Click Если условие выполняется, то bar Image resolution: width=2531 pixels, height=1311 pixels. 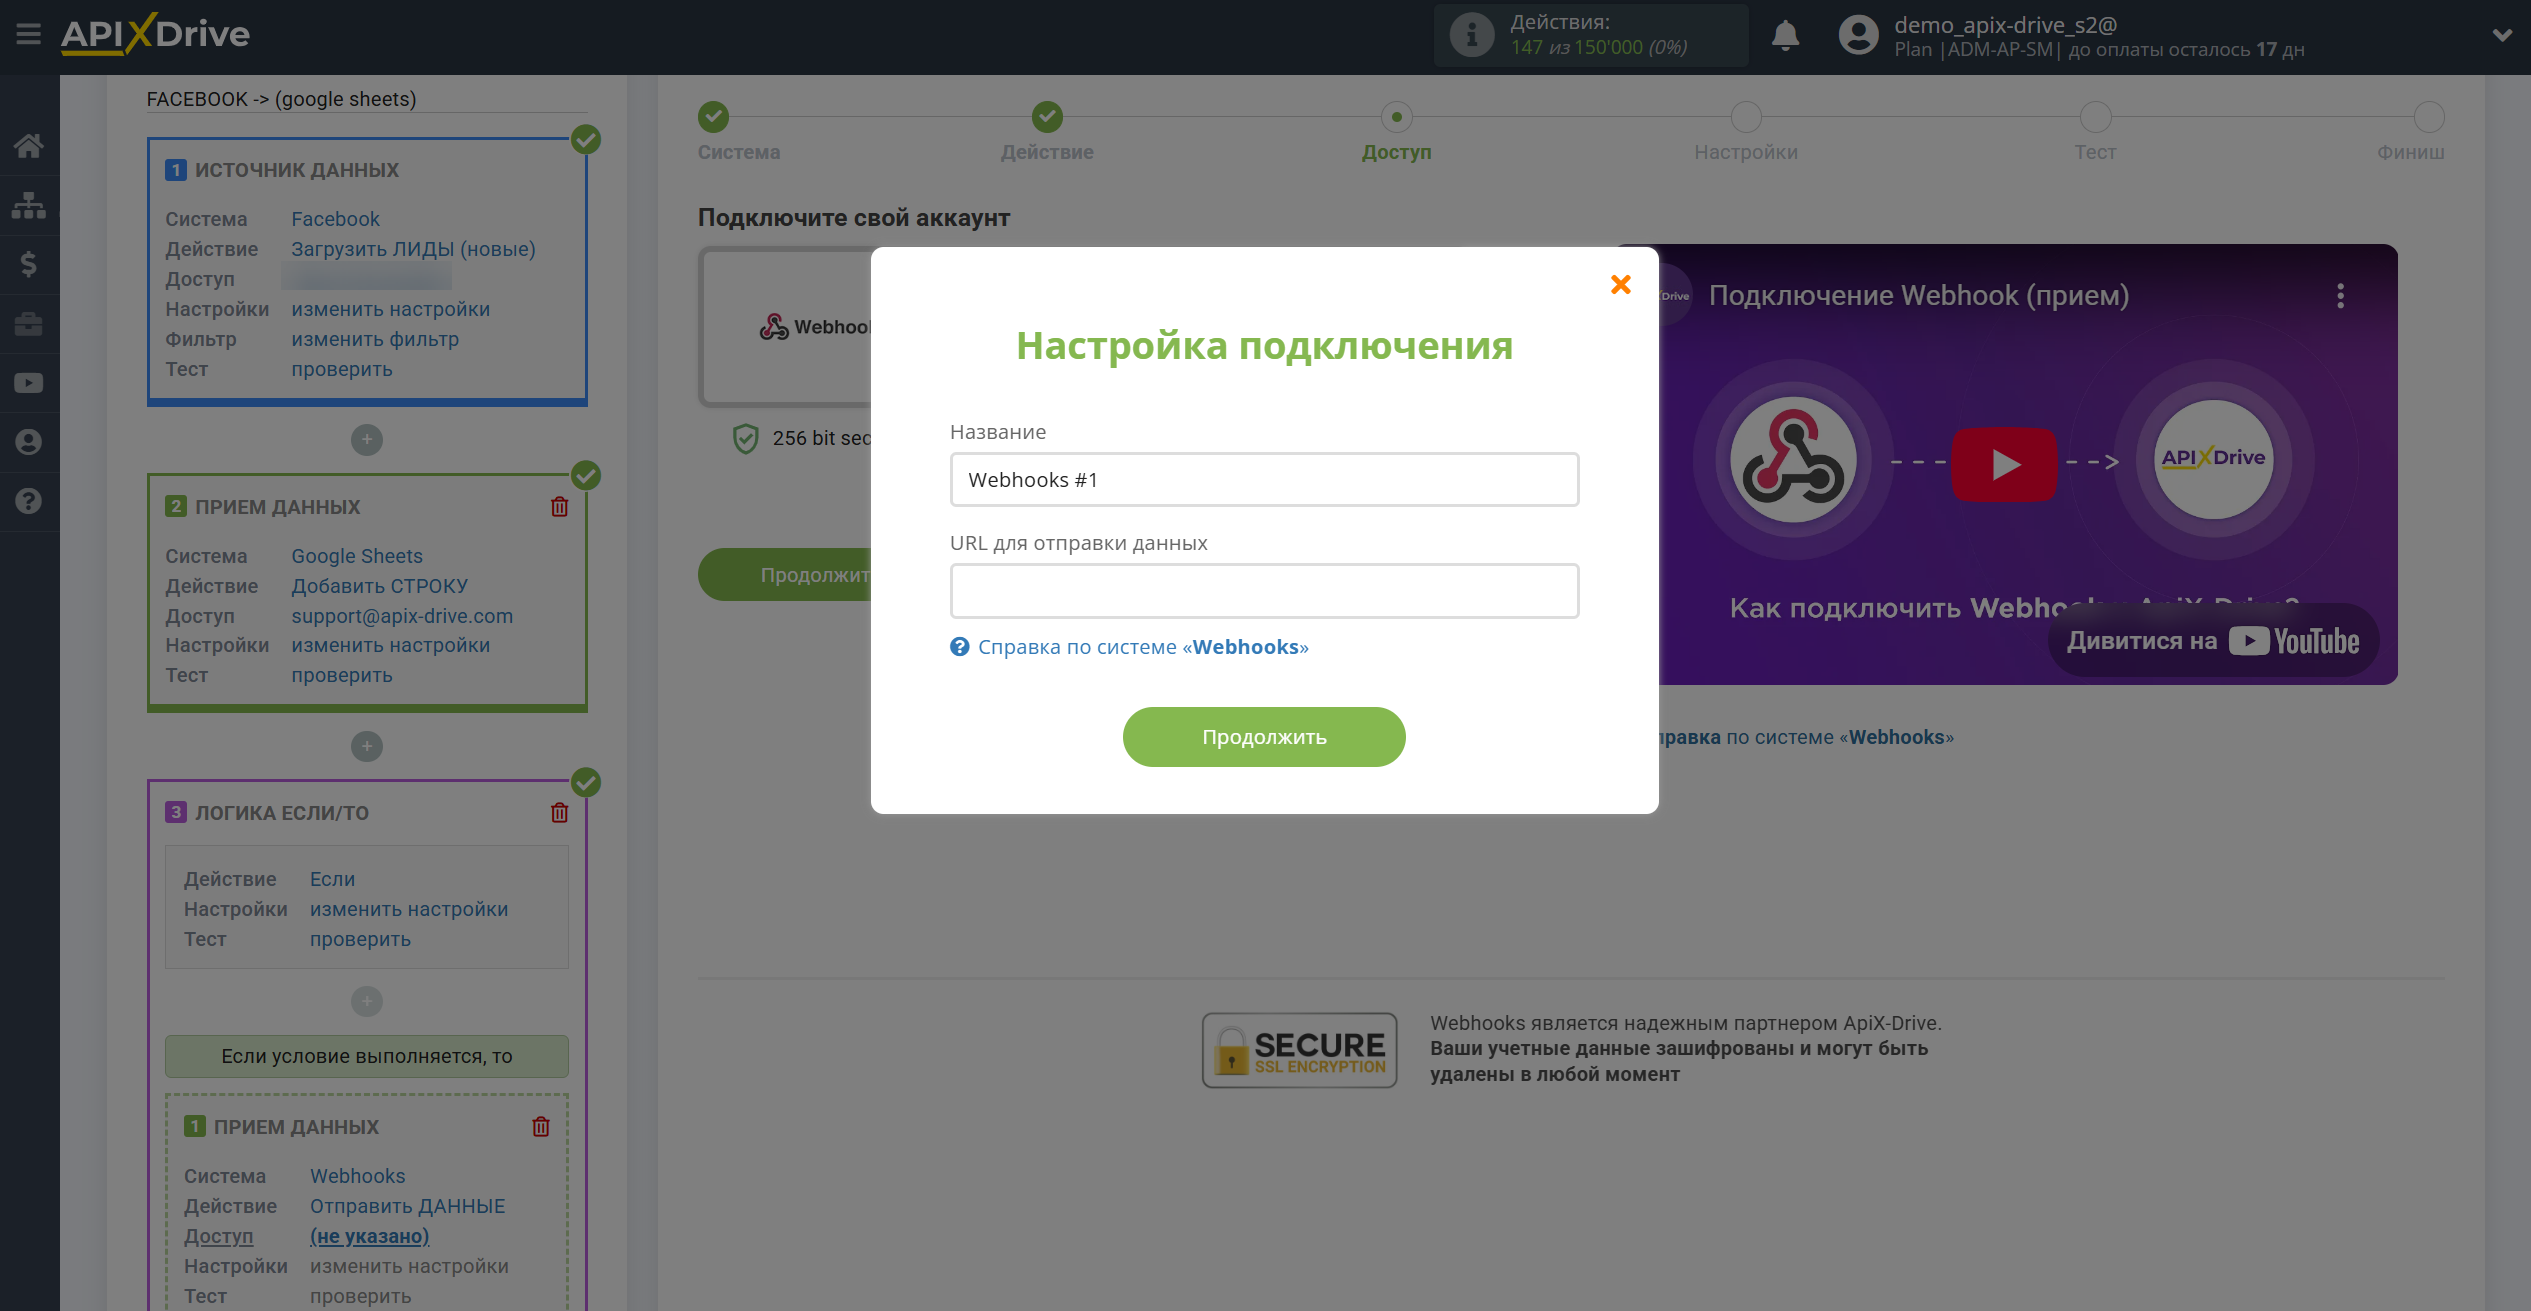(367, 1056)
